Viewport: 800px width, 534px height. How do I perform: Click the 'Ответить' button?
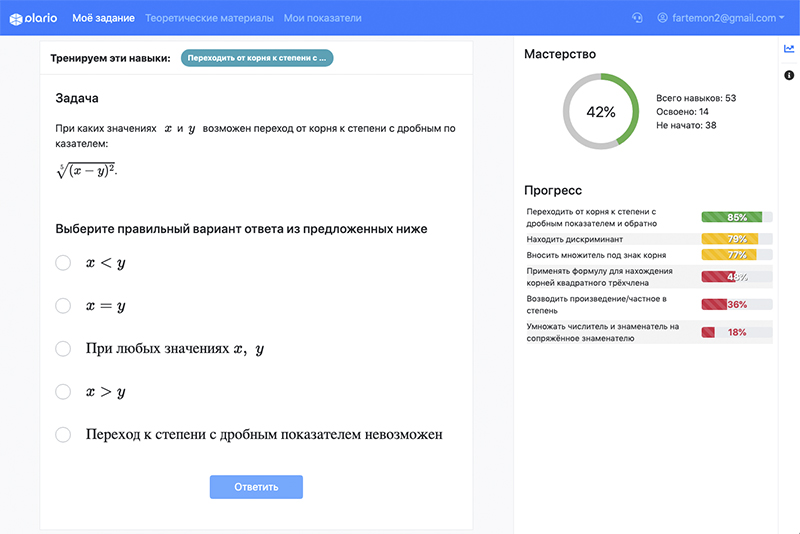(x=256, y=487)
